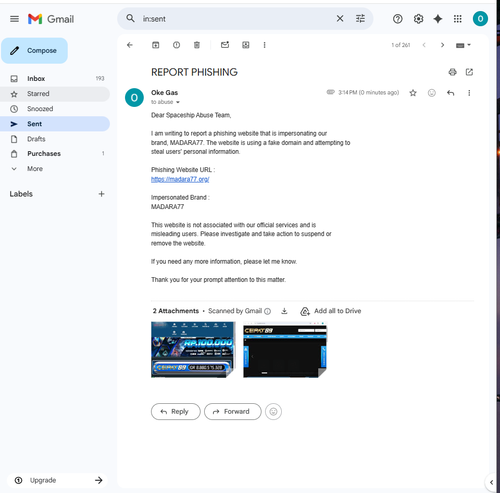Open message More menu beside reply
The height and width of the screenshot is (493, 500).
[469, 93]
